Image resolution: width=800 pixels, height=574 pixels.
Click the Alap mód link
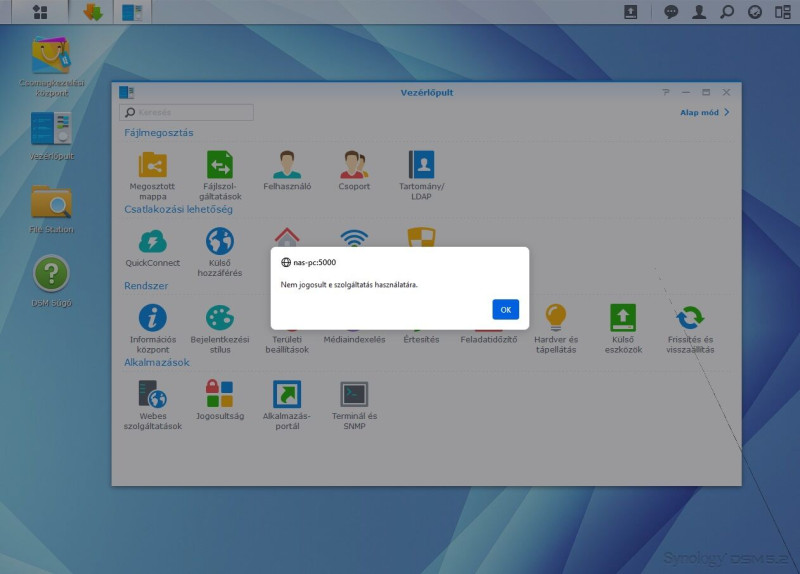click(705, 112)
